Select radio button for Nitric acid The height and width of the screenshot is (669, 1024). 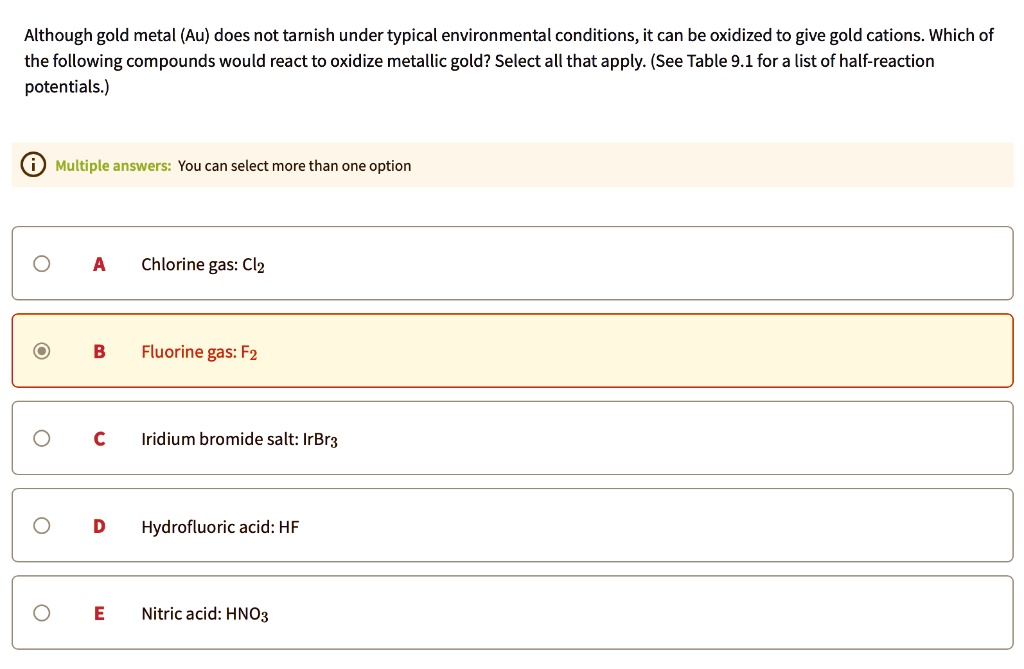[x=41, y=613]
